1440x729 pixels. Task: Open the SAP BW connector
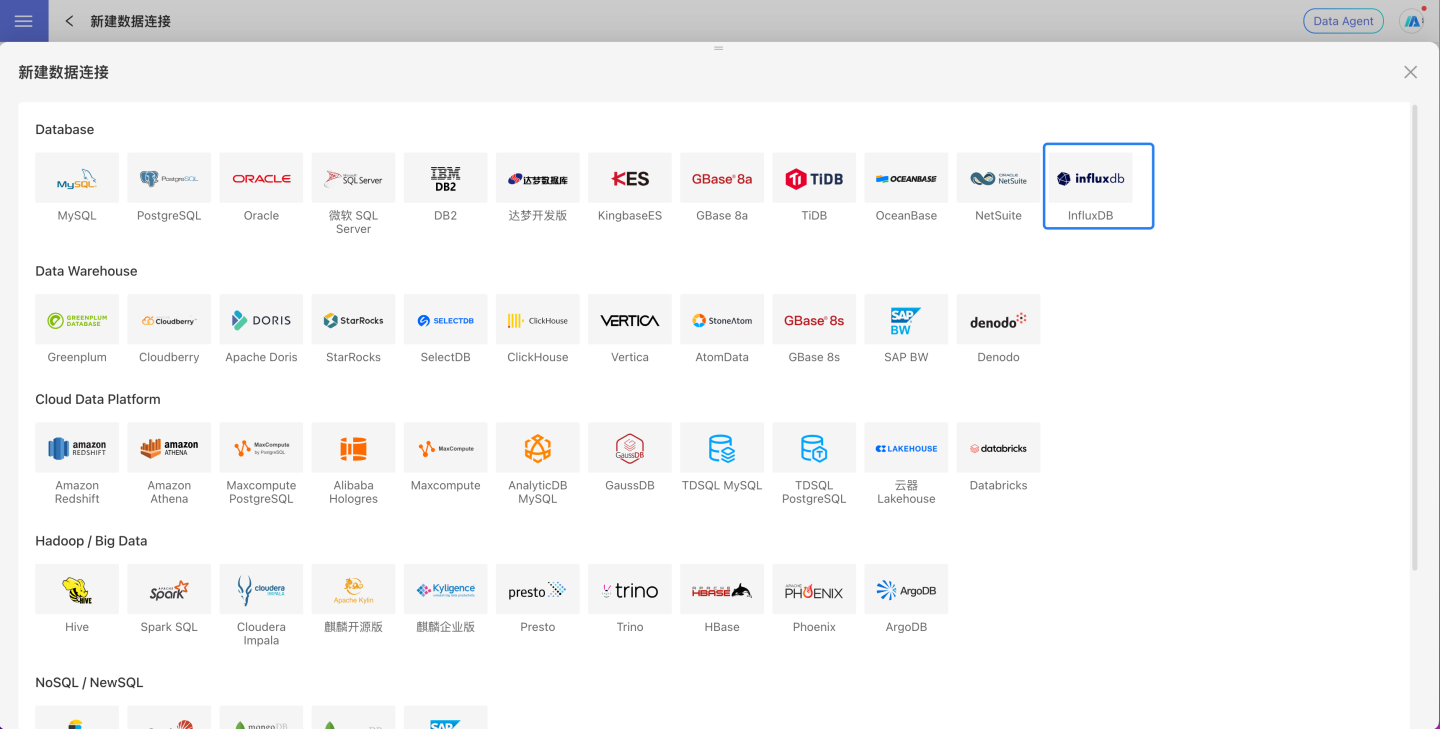coord(906,320)
